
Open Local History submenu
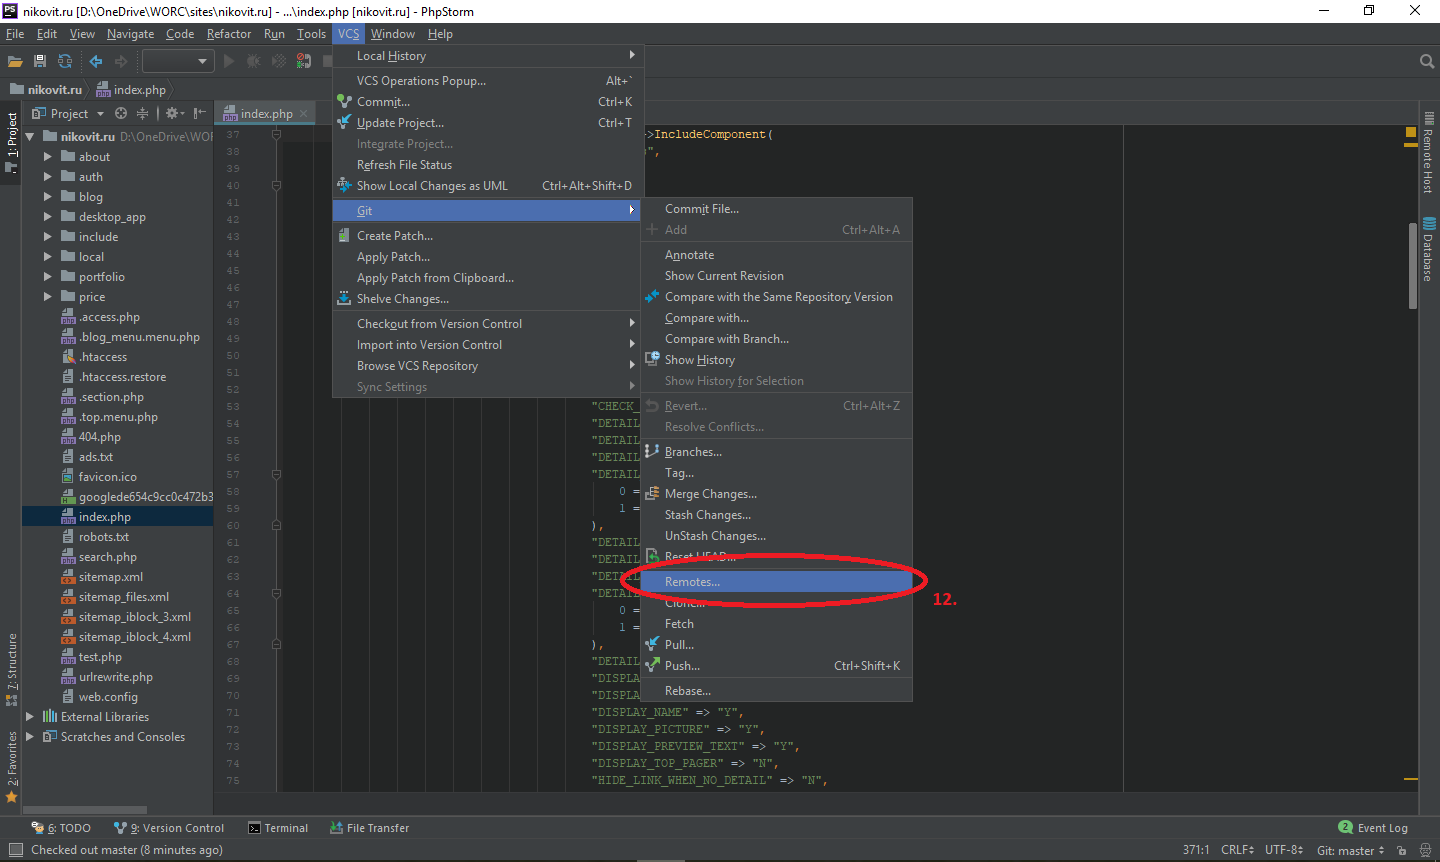click(x=486, y=56)
